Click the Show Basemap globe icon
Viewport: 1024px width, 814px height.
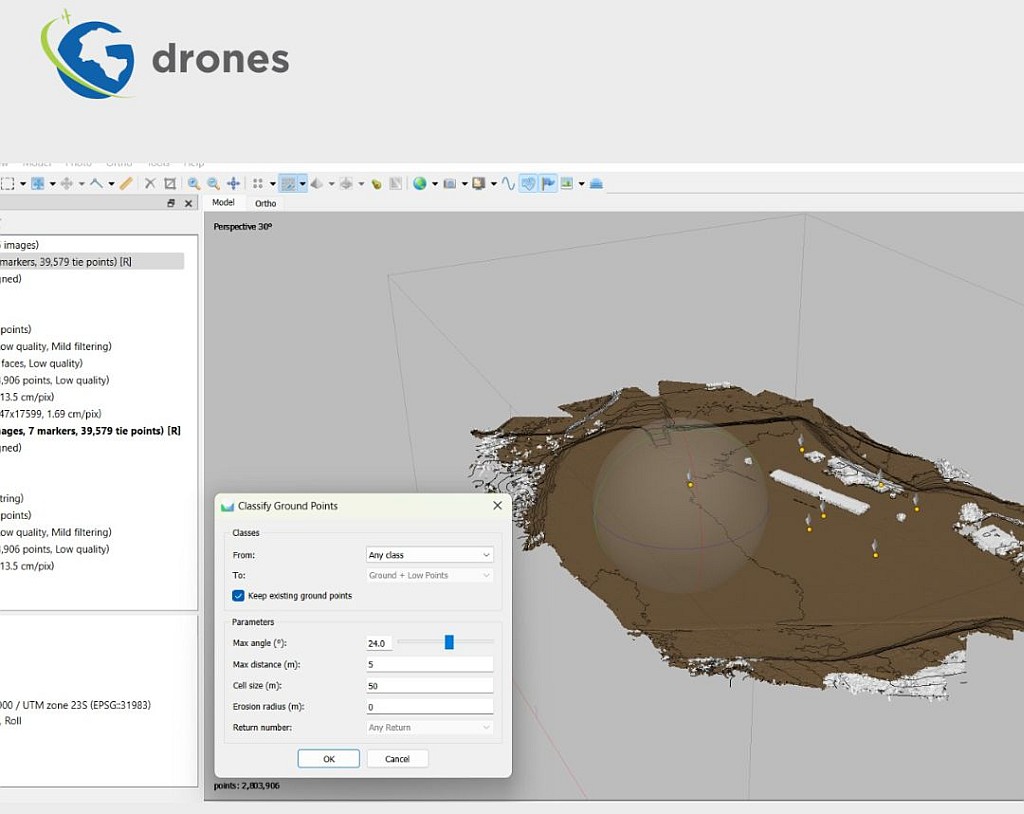420,183
